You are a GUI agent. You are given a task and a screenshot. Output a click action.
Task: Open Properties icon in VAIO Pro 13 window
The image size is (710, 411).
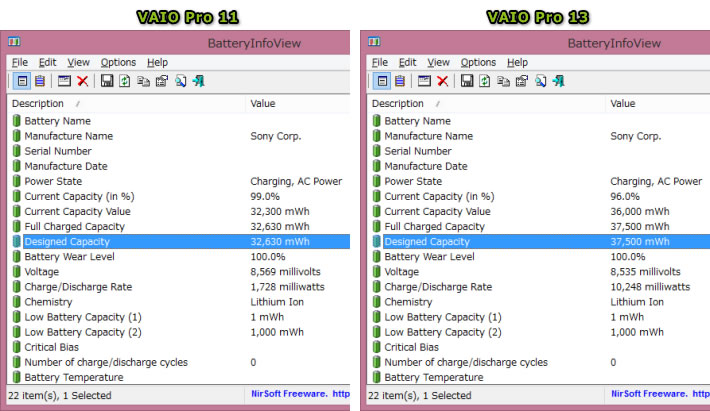[x=522, y=81]
